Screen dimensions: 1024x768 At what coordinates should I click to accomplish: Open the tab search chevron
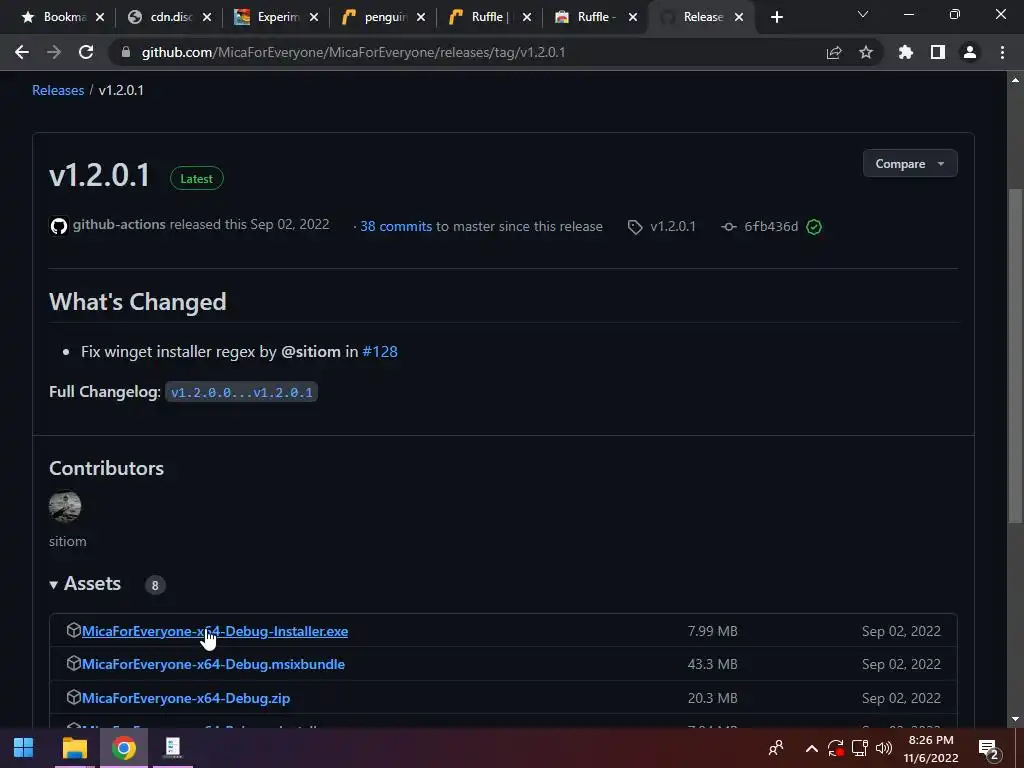click(863, 14)
